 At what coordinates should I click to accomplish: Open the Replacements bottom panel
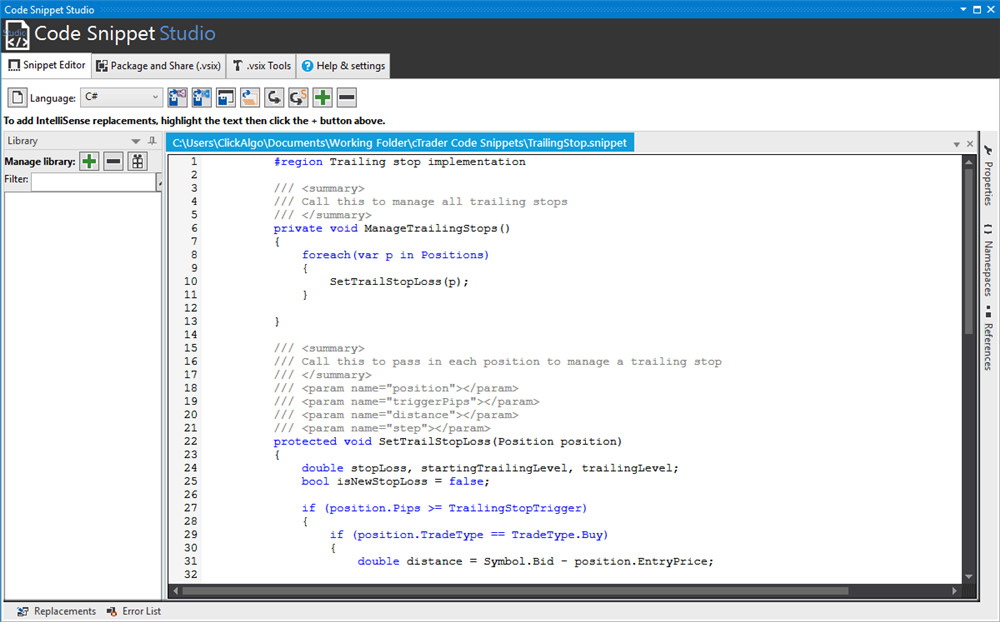56,611
